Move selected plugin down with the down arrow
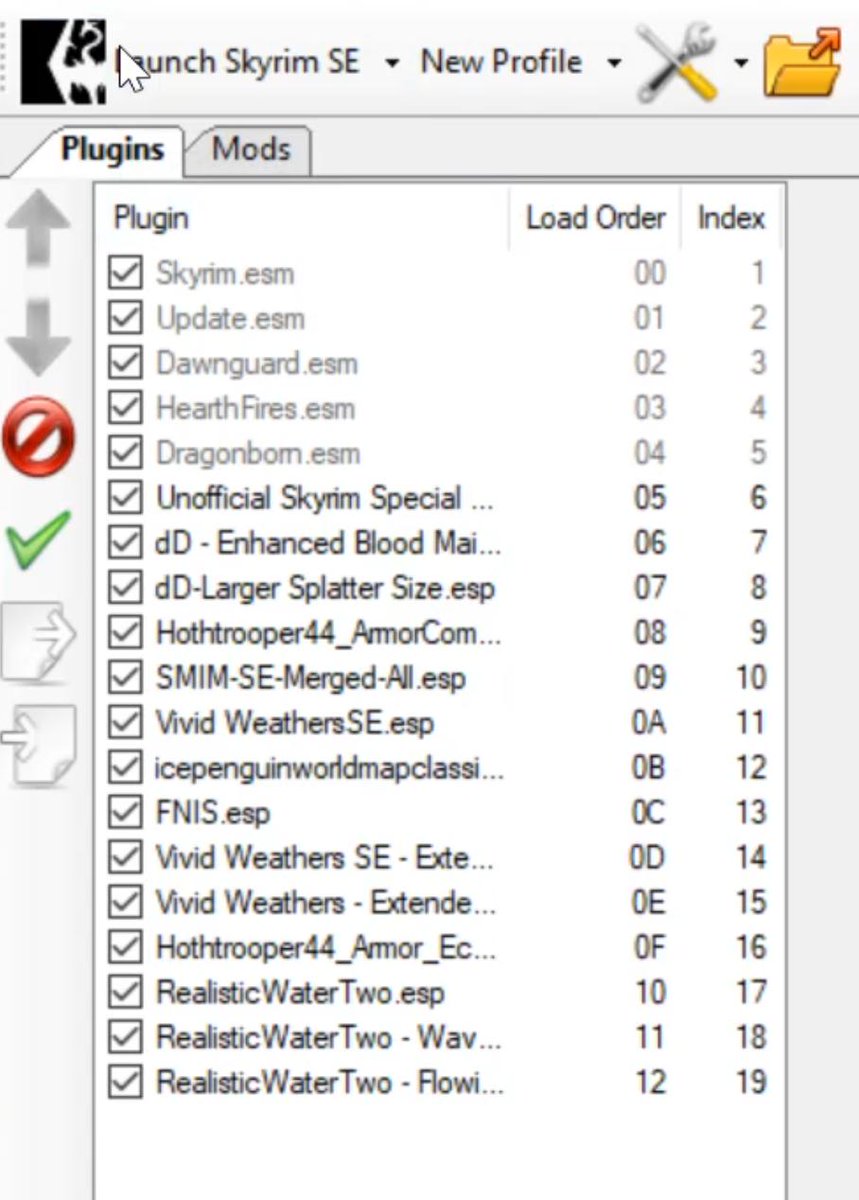859x1200 pixels. (37, 338)
